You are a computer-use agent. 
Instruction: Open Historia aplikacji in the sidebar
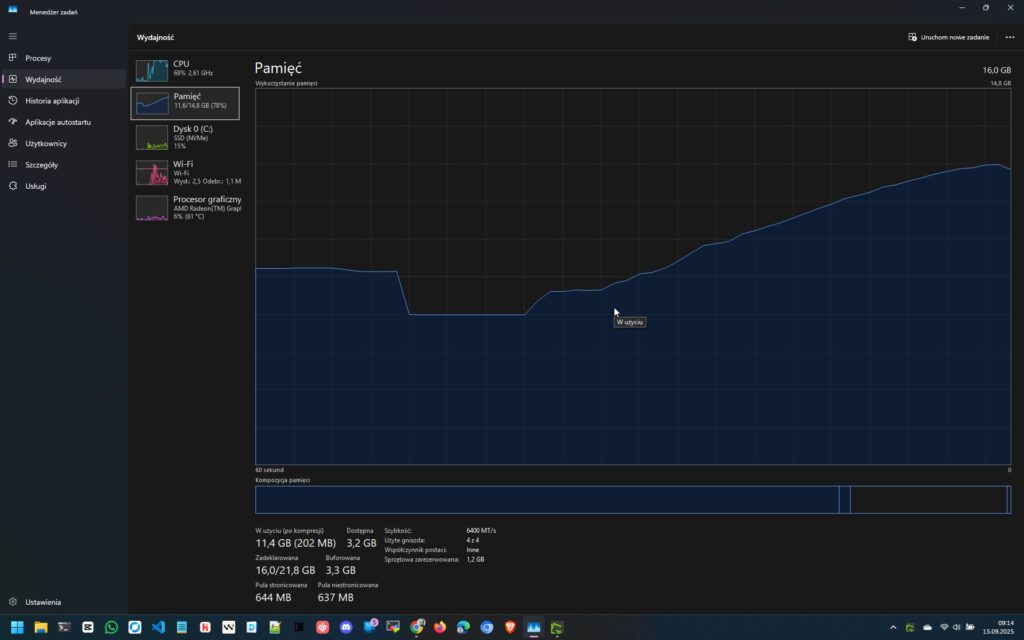click(x=52, y=101)
